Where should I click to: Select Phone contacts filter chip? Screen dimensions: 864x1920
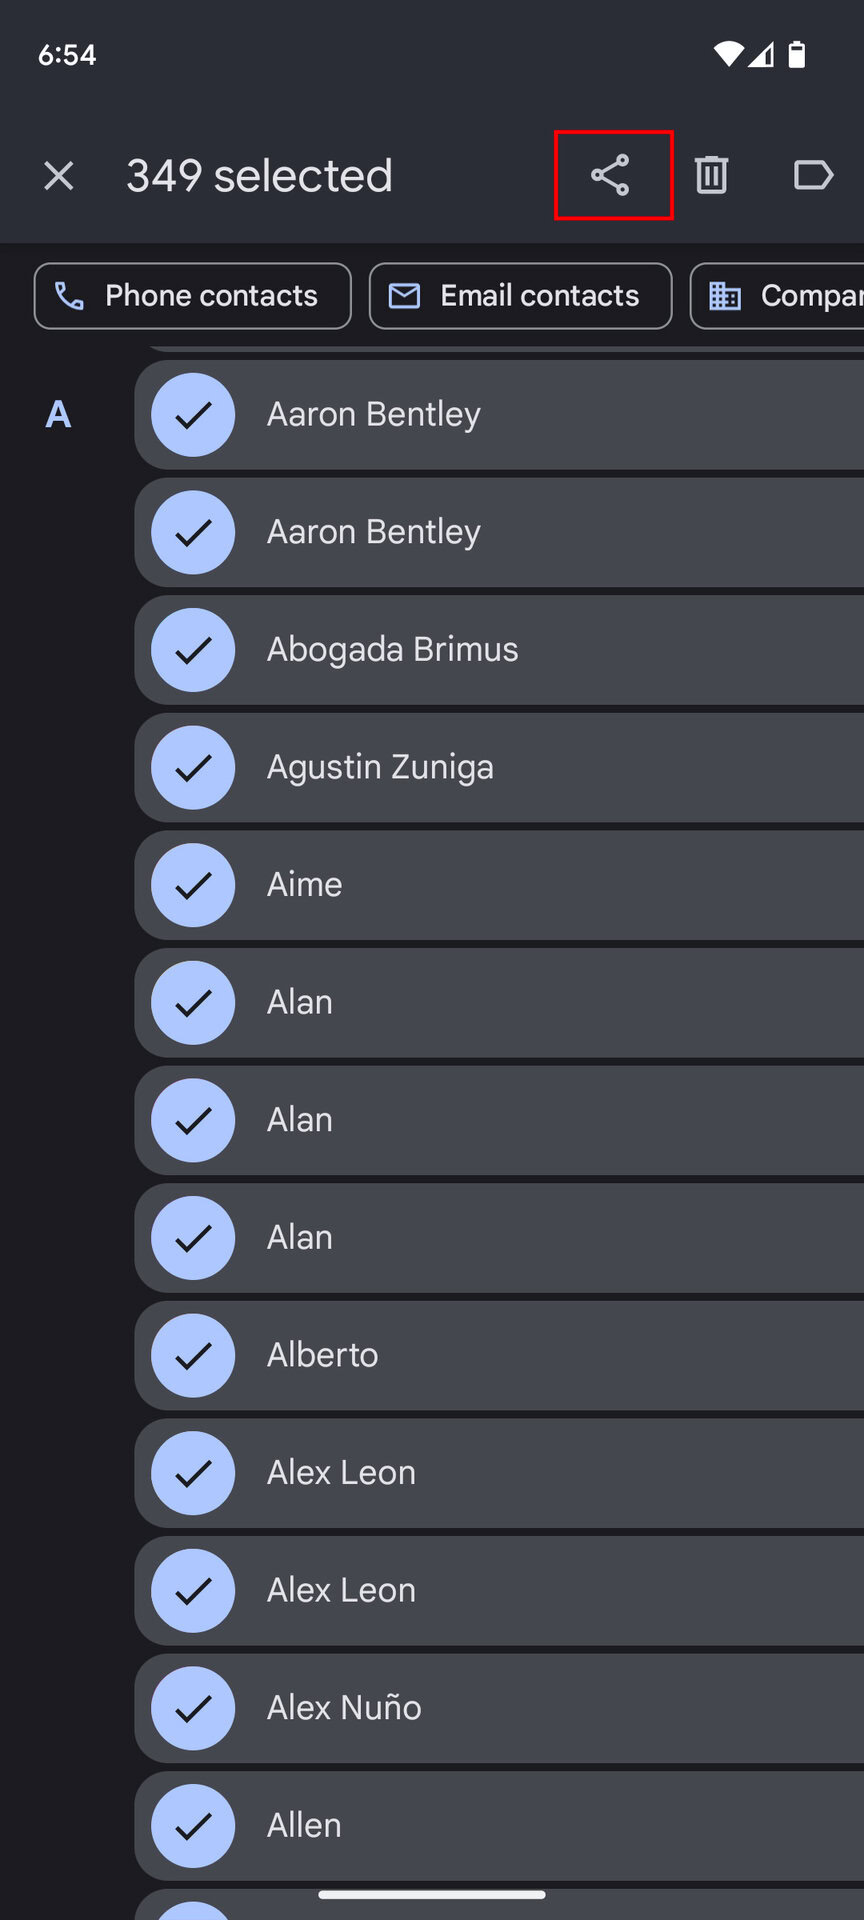tap(193, 296)
